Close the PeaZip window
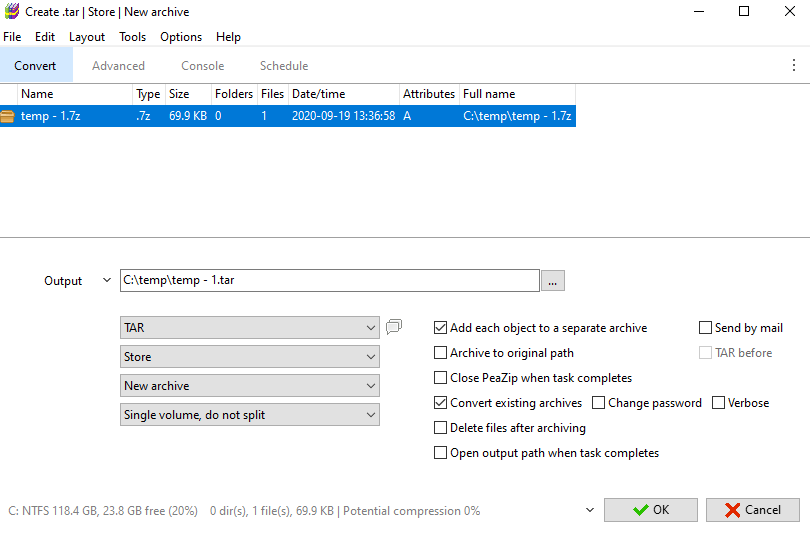Screen dimensions: 810x533 coord(790,11)
